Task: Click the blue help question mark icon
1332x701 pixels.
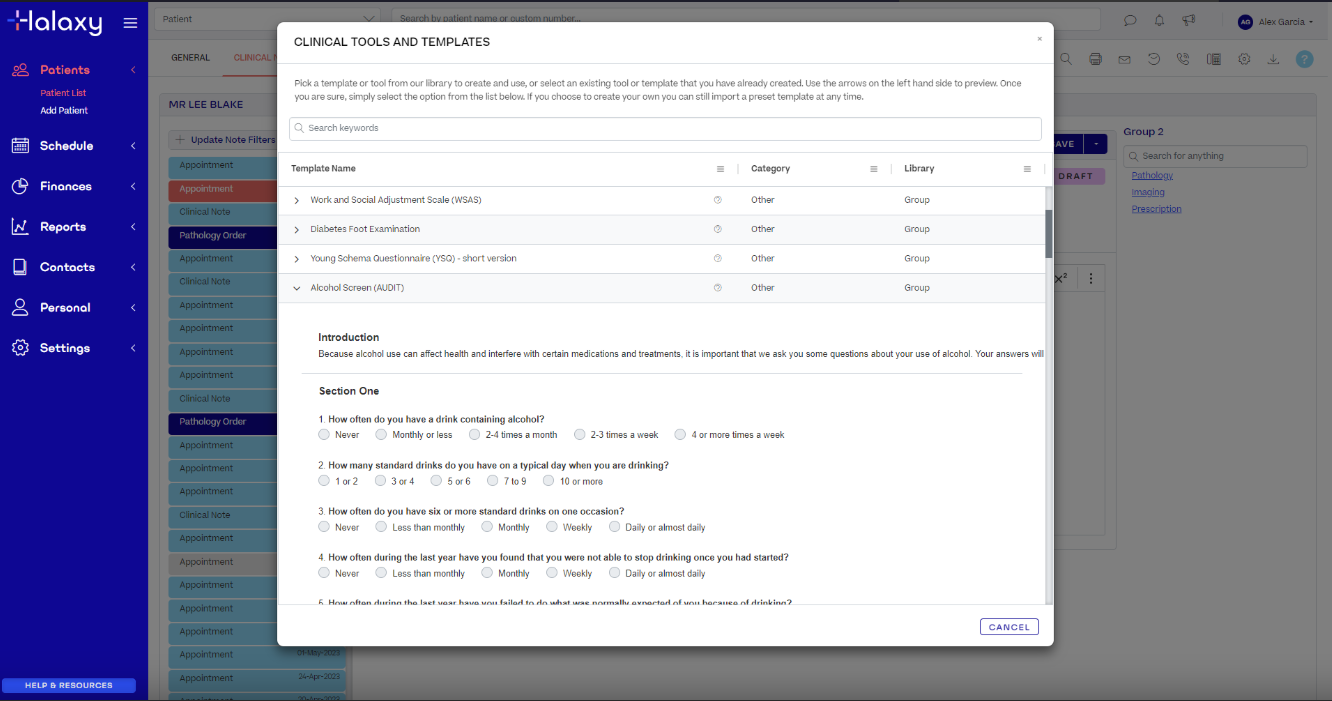Action: (x=1304, y=59)
